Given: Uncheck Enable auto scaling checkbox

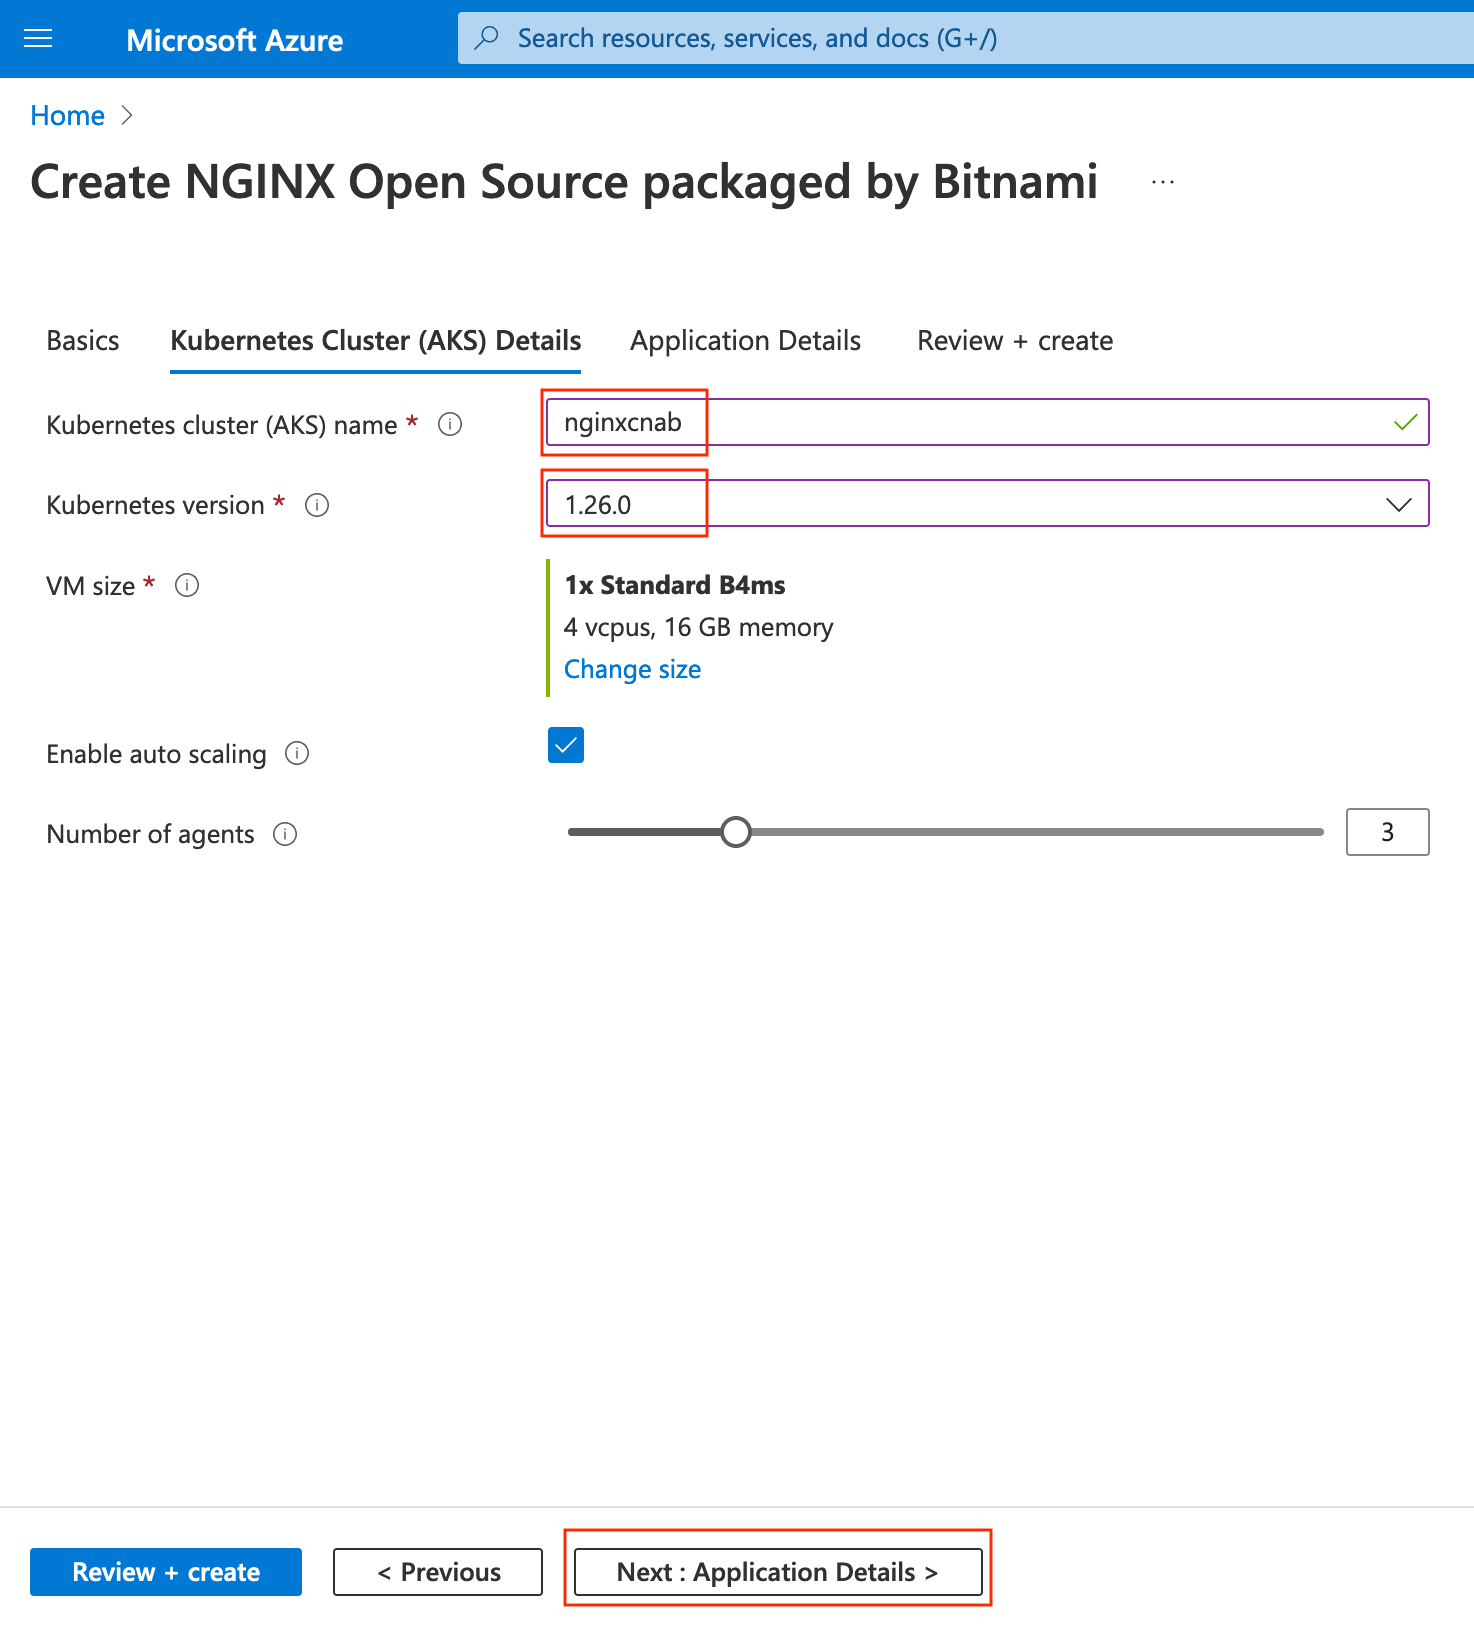Looking at the screenshot, I should 566,745.
